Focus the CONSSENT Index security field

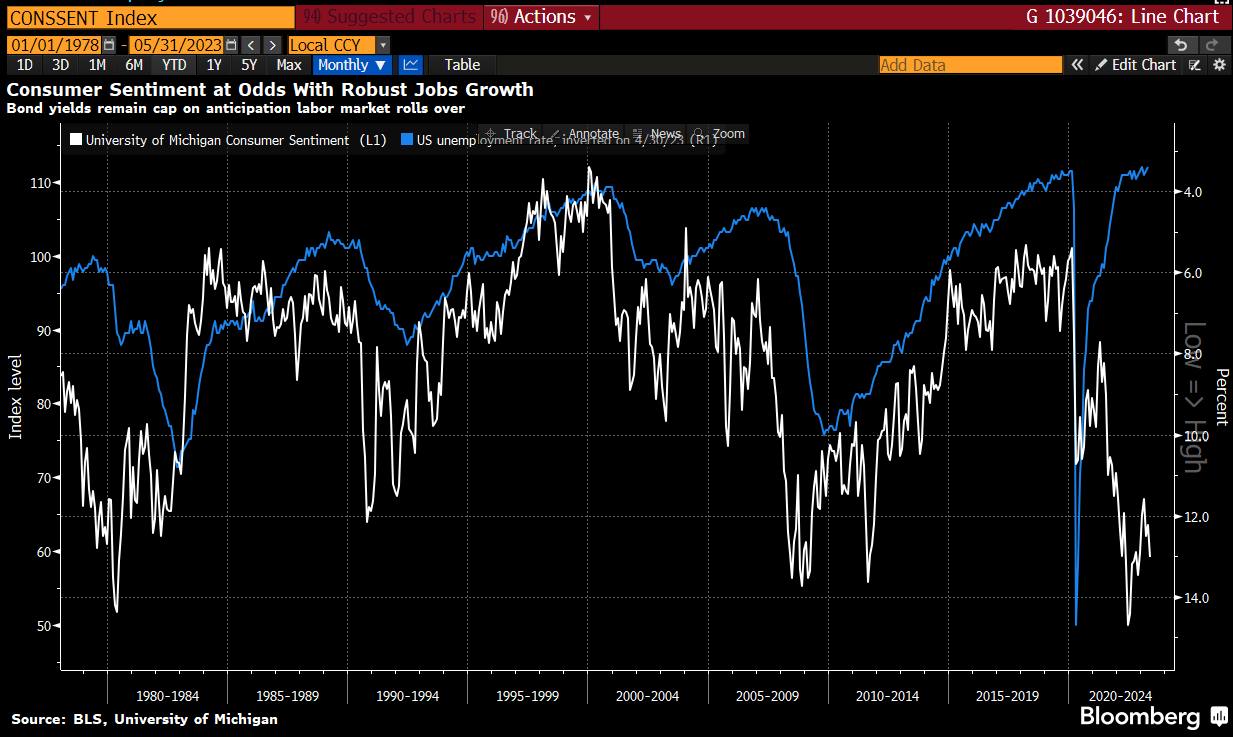click(x=150, y=17)
